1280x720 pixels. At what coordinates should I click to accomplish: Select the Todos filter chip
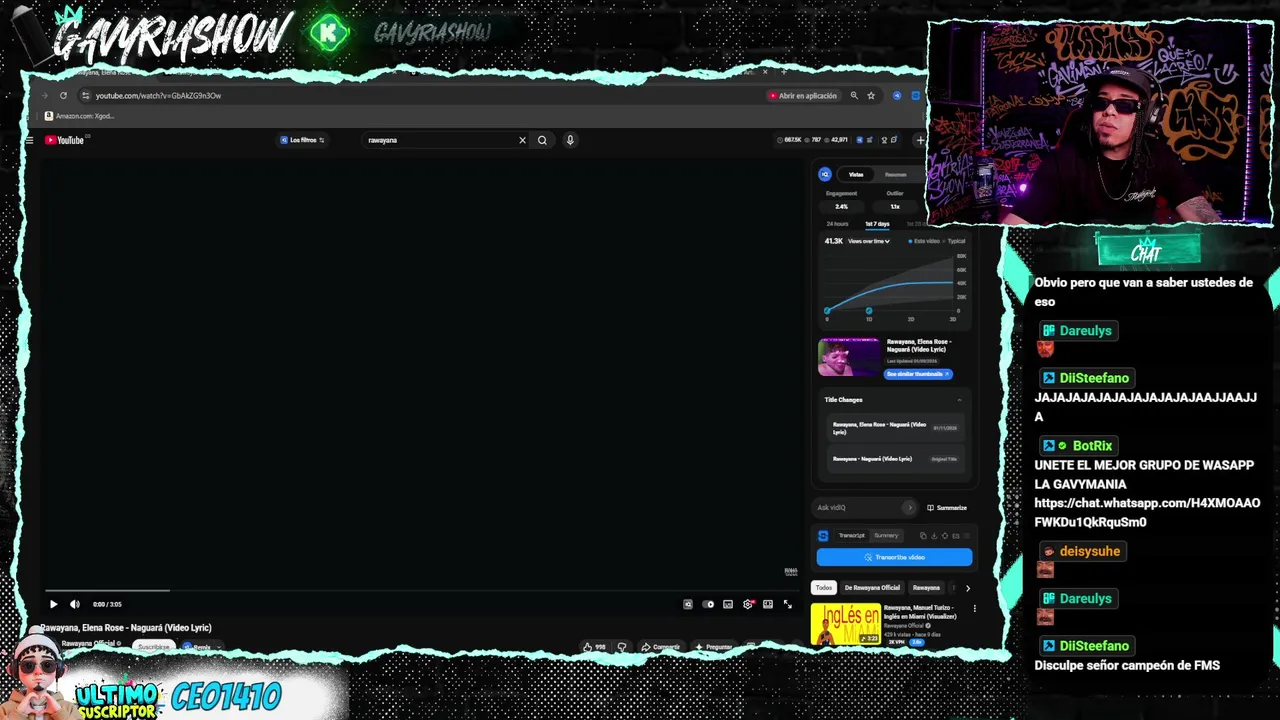pyautogui.click(x=823, y=588)
